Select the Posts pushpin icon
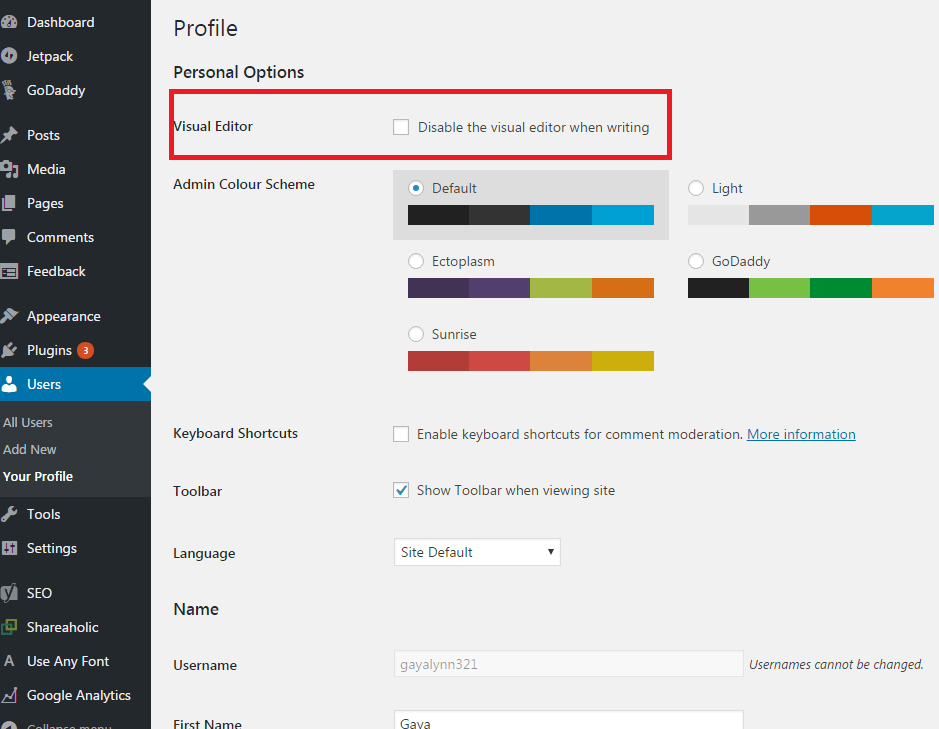The width and height of the screenshot is (939, 729). 9,135
